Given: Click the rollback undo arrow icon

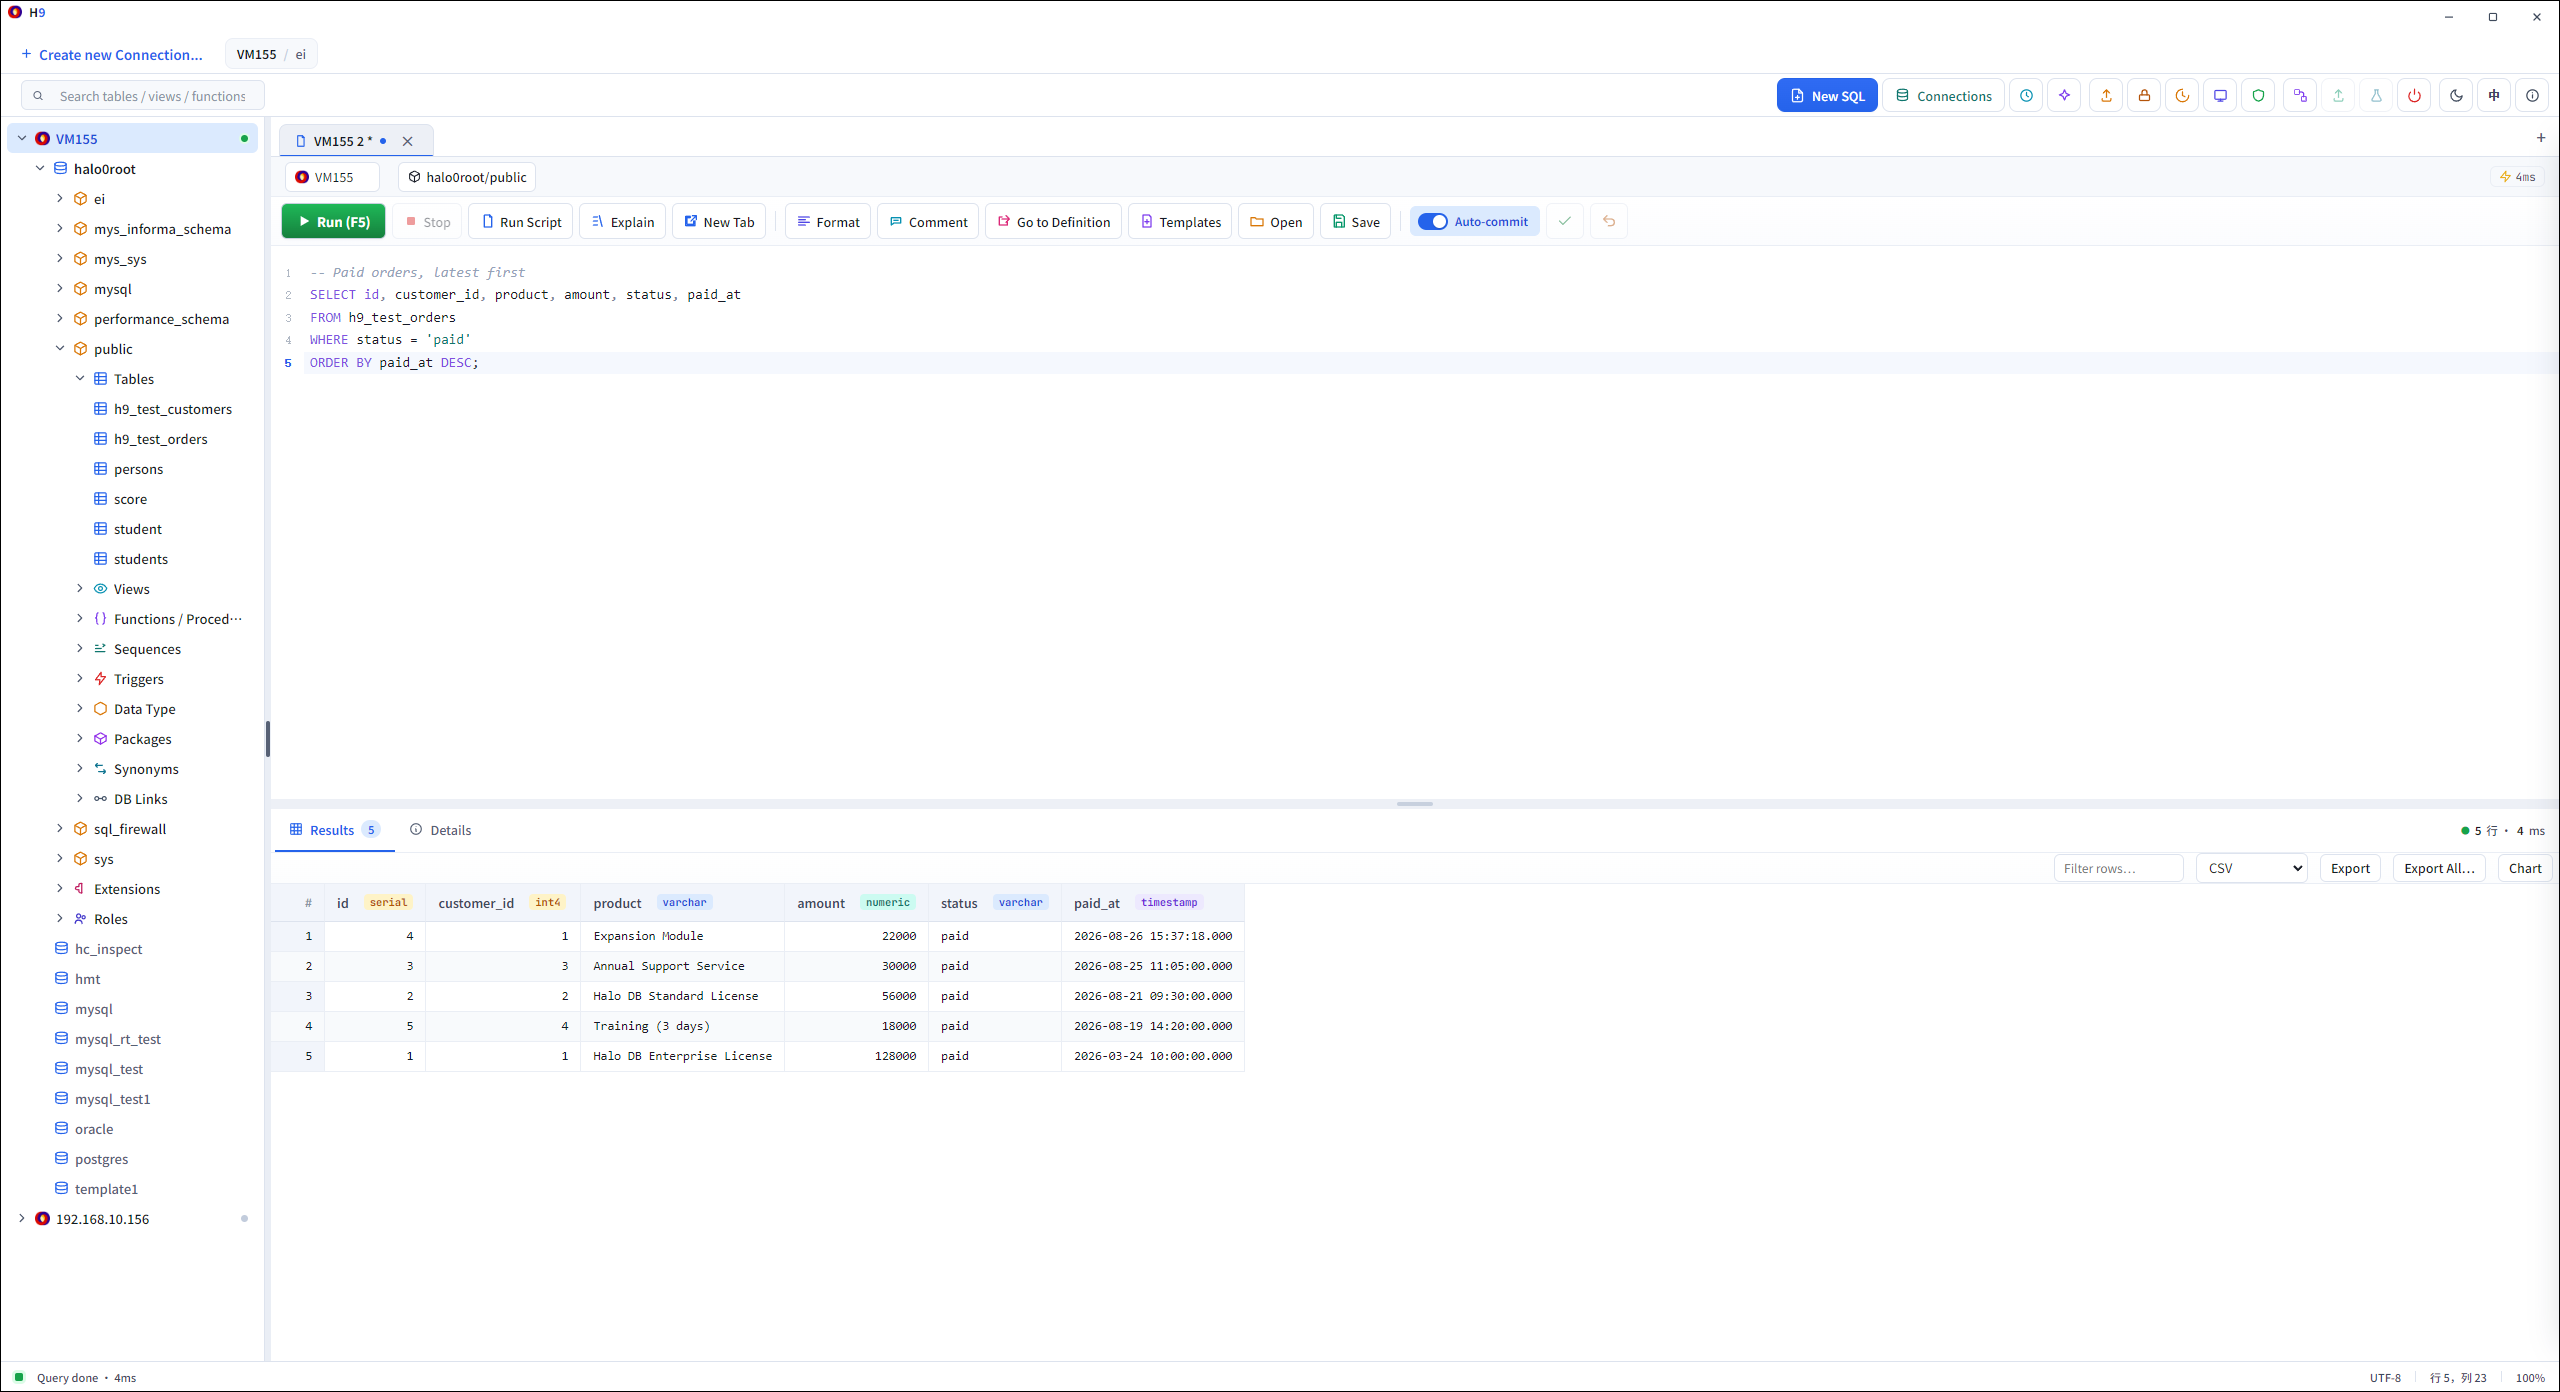Looking at the screenshot, I should point(1609,222).
